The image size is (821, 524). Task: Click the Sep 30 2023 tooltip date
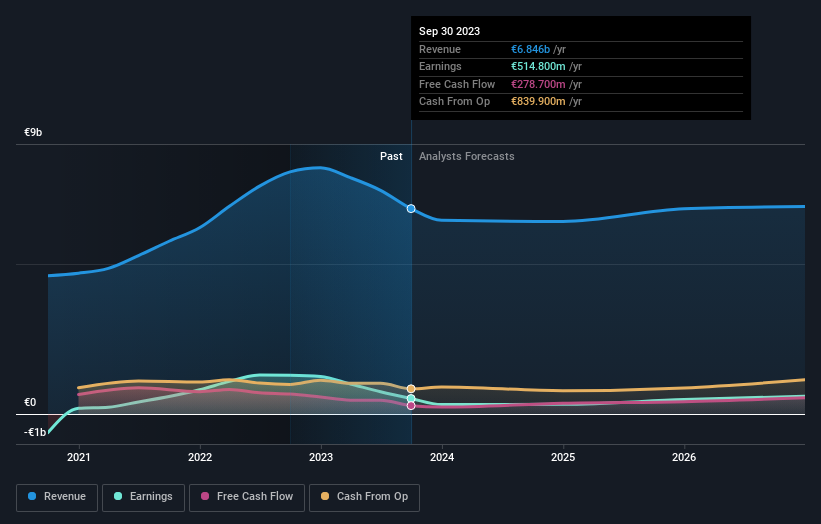(449, 31)
